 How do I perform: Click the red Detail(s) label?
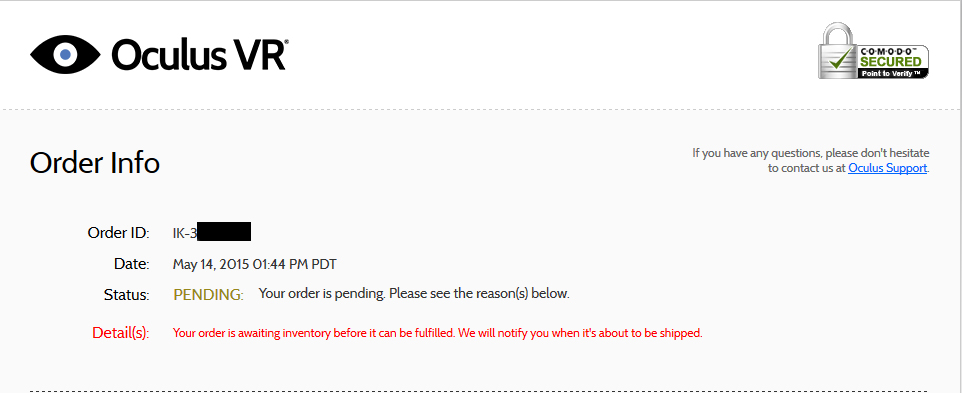120,333
